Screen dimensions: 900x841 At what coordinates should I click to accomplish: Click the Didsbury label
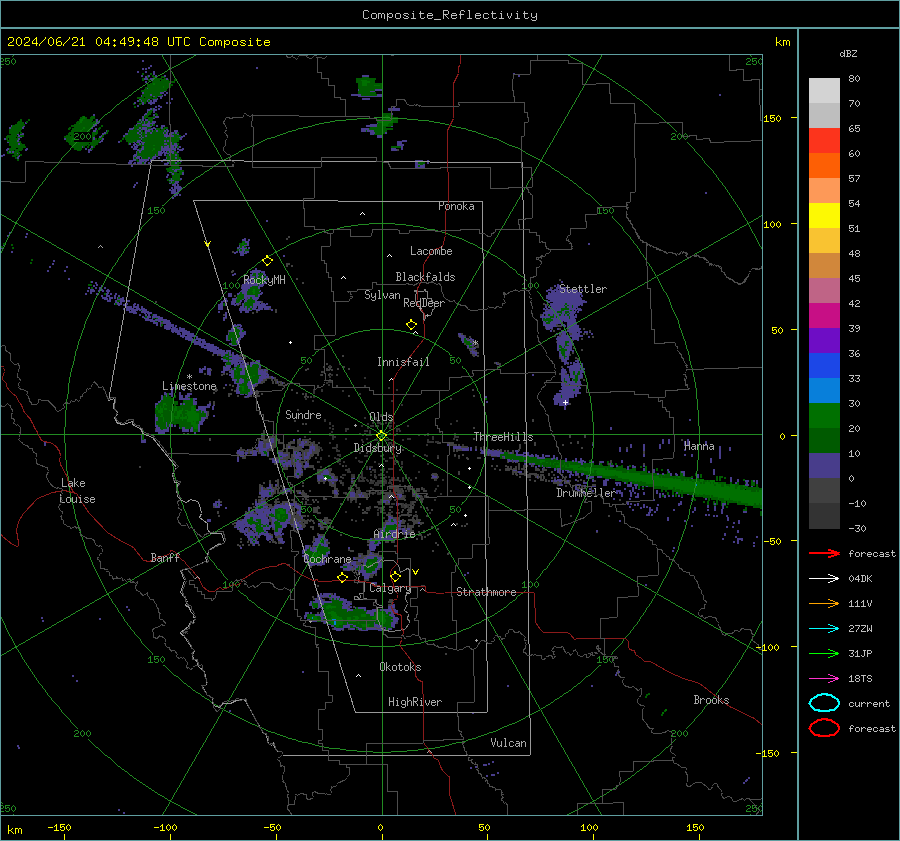tap(378, 448)
